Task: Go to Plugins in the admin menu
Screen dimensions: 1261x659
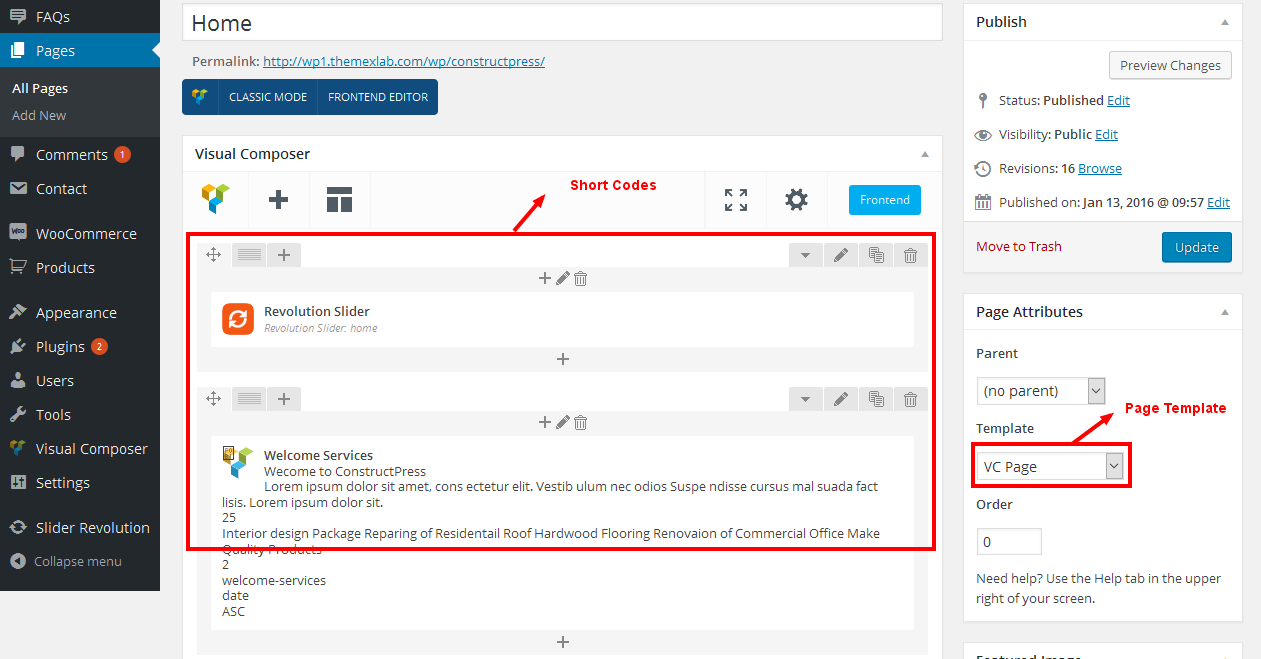Action: pos(60,347)
